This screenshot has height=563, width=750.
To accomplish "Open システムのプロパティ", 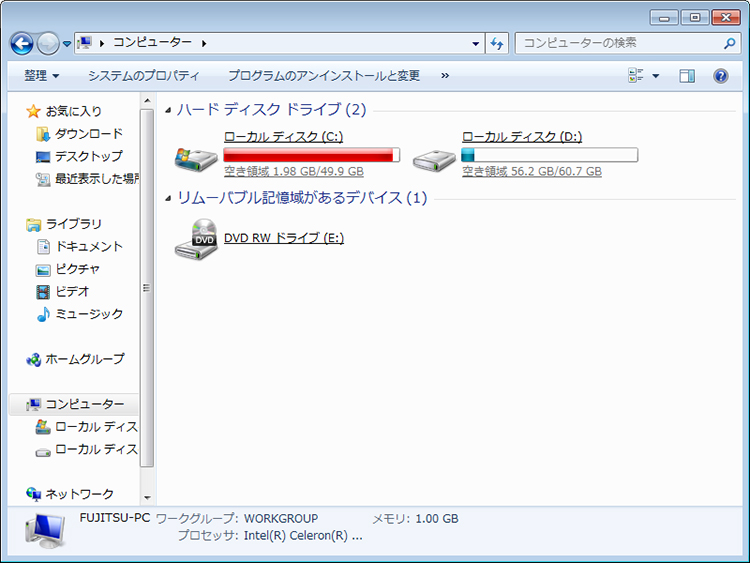I will click(143, 76).
